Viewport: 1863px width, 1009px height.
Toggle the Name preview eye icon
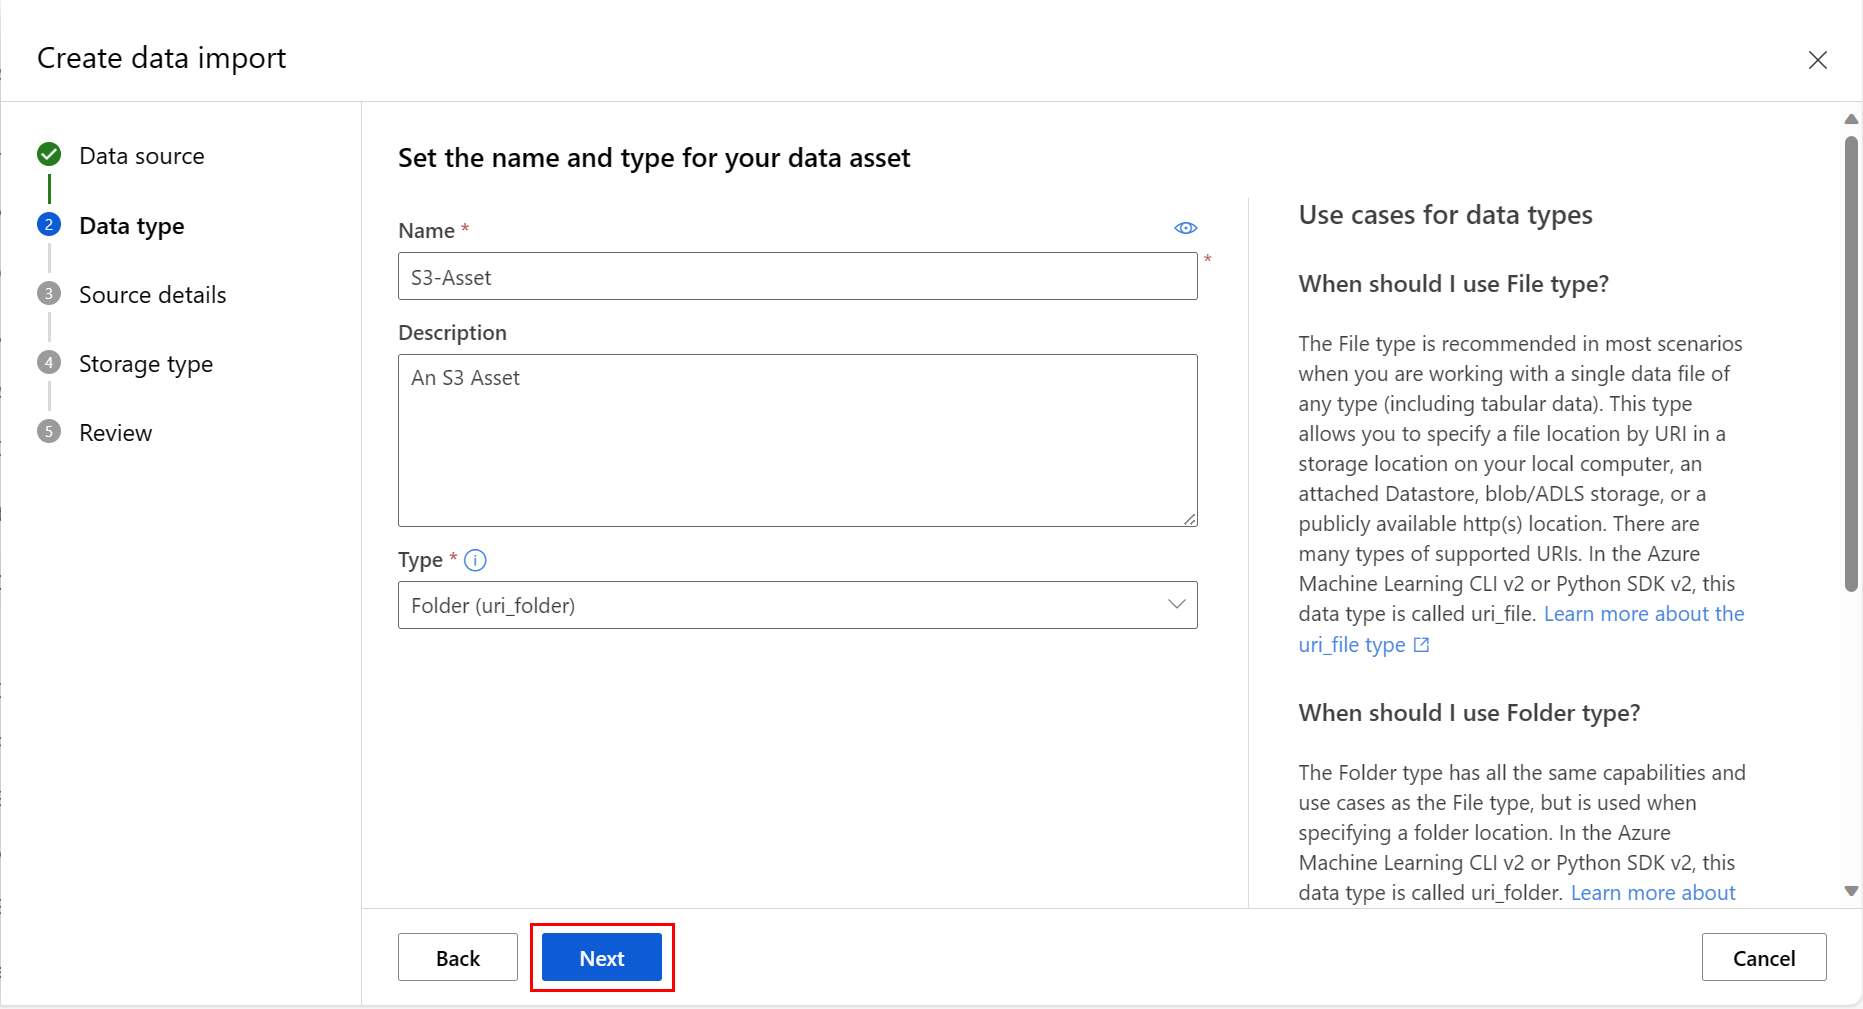(1186, 227)
